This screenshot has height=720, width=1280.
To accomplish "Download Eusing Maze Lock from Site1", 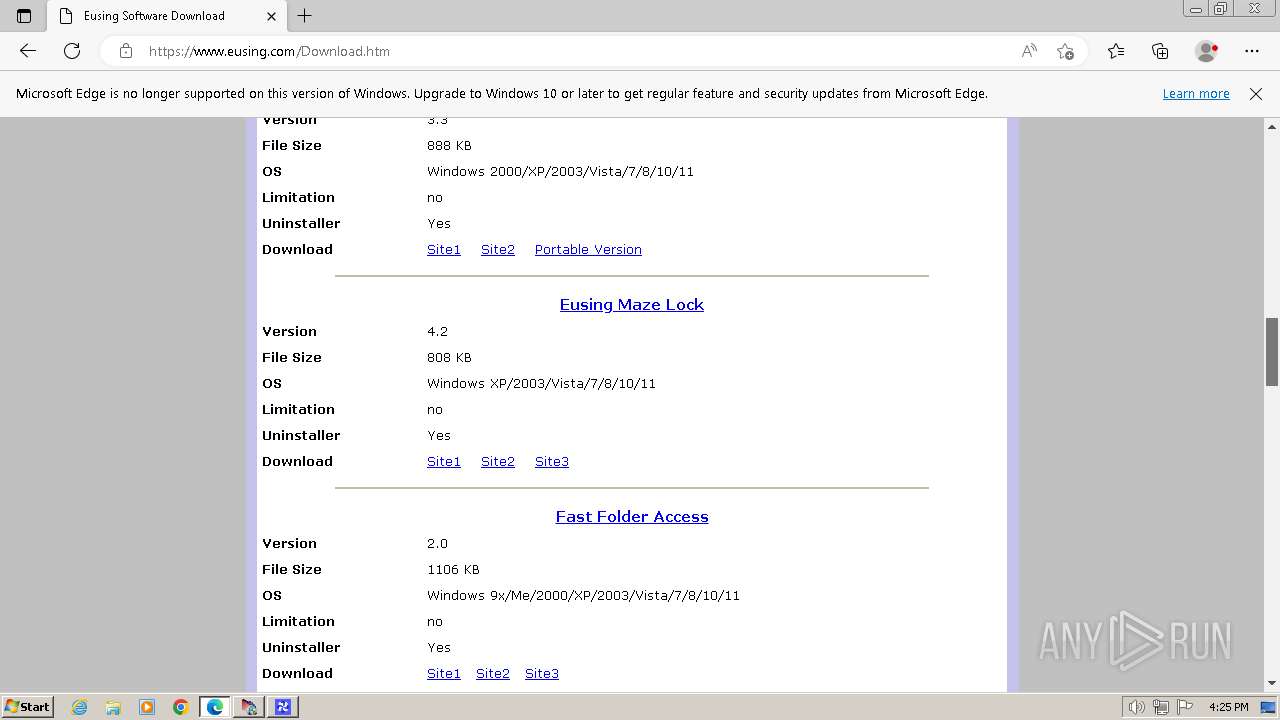I will pos(444,462).
